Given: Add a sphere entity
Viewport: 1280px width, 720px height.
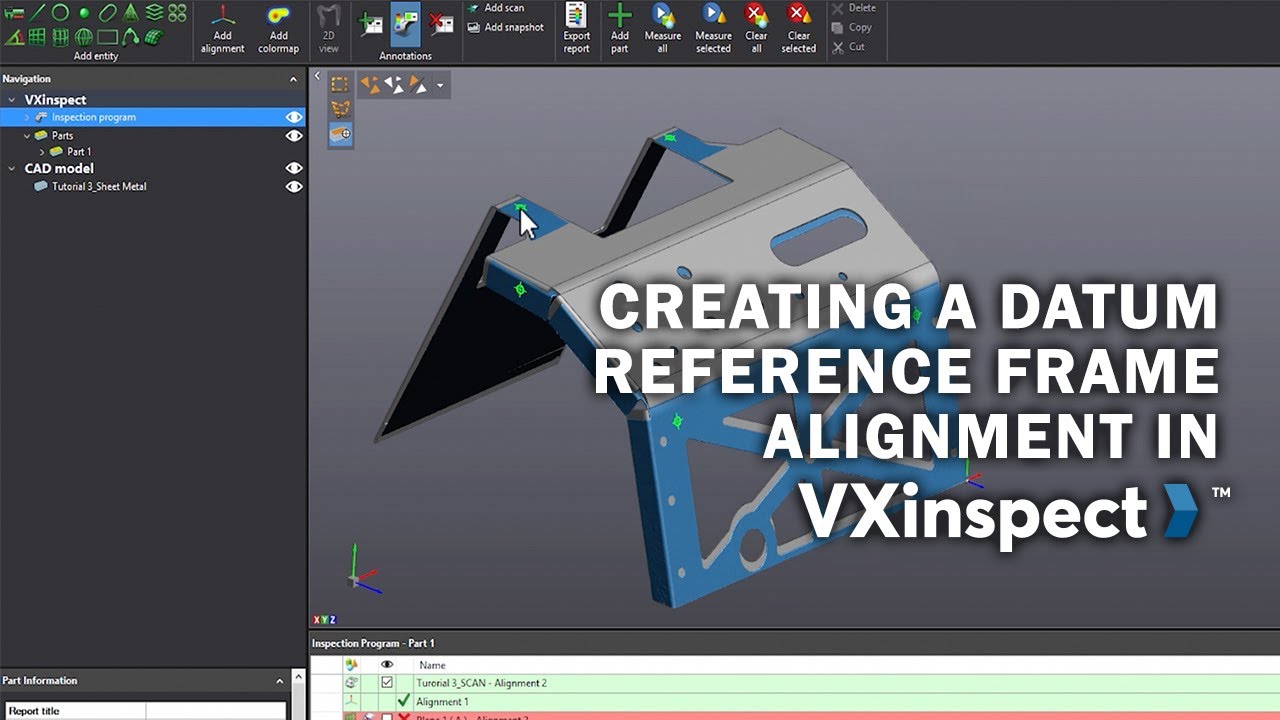Looking at the screenshot, I should (84, 37).
